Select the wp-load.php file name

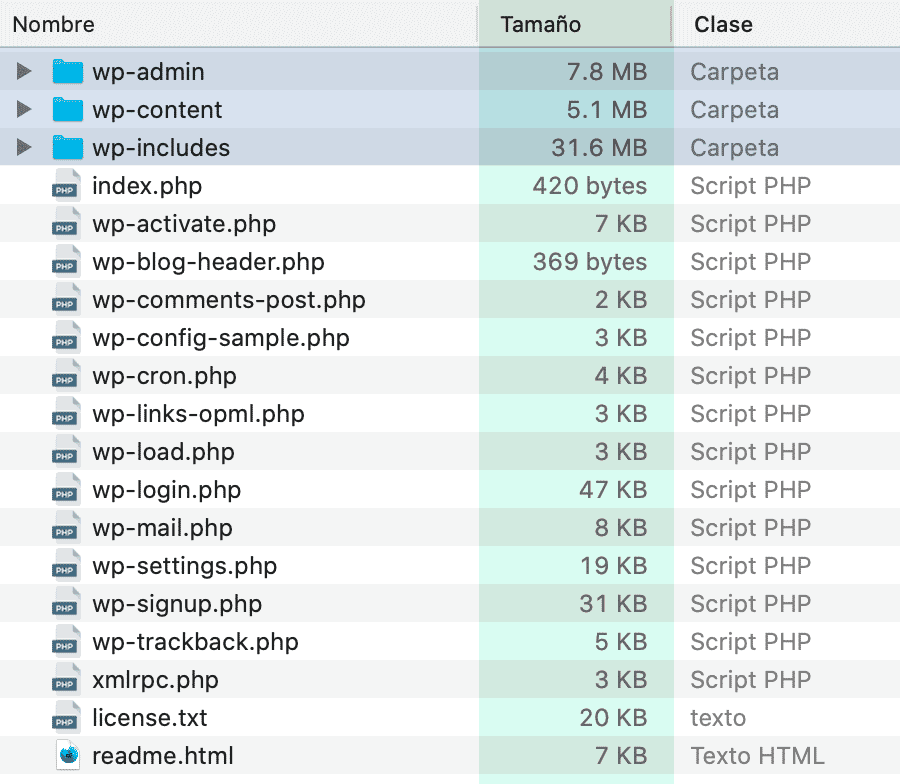(x=164, y=452)
